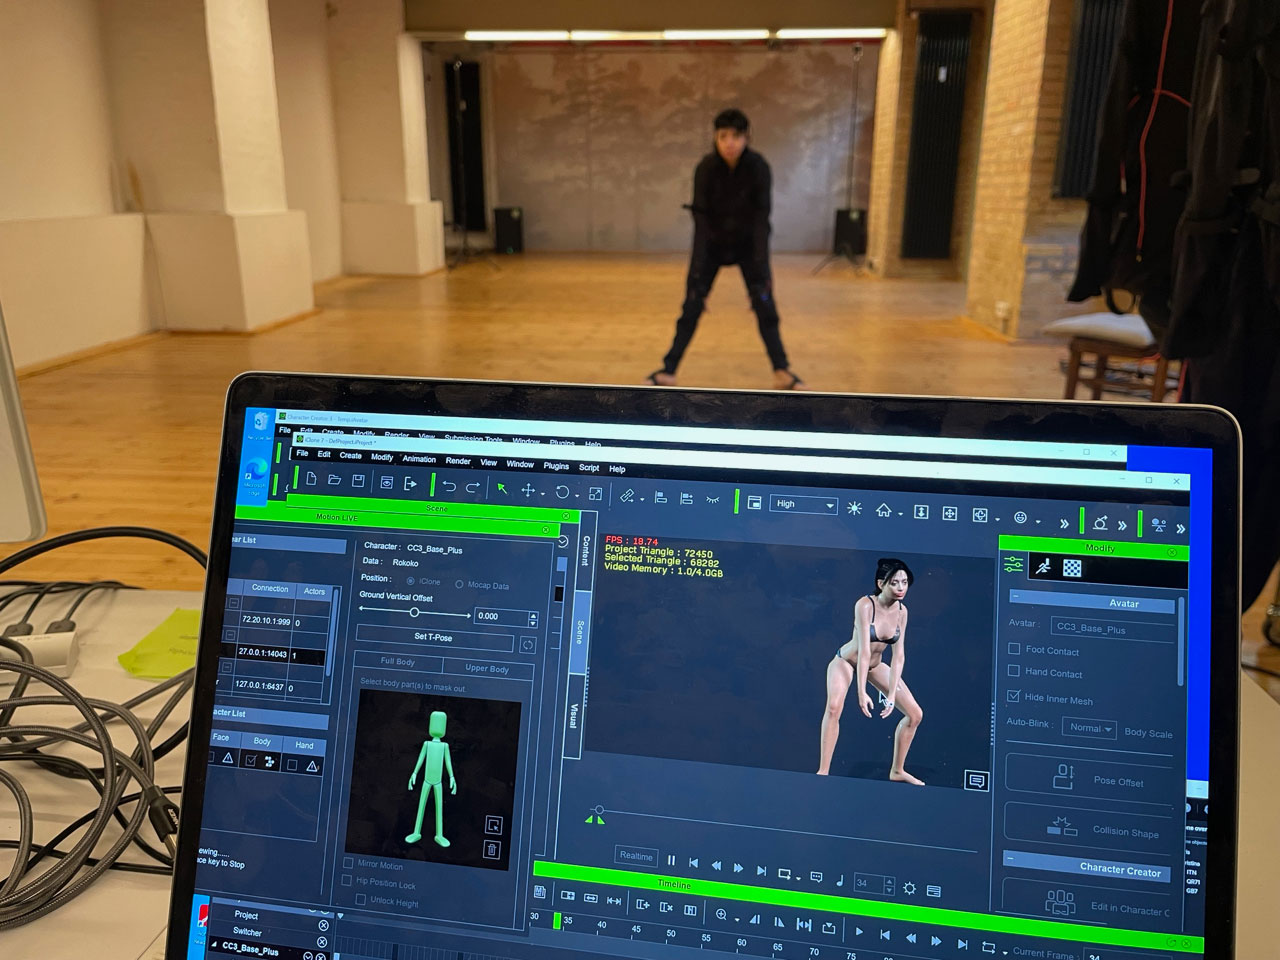Image resolution: width=1280 pixels, height=960 pixels.
Task: Open the Animation menu
Action: (419, 459)
